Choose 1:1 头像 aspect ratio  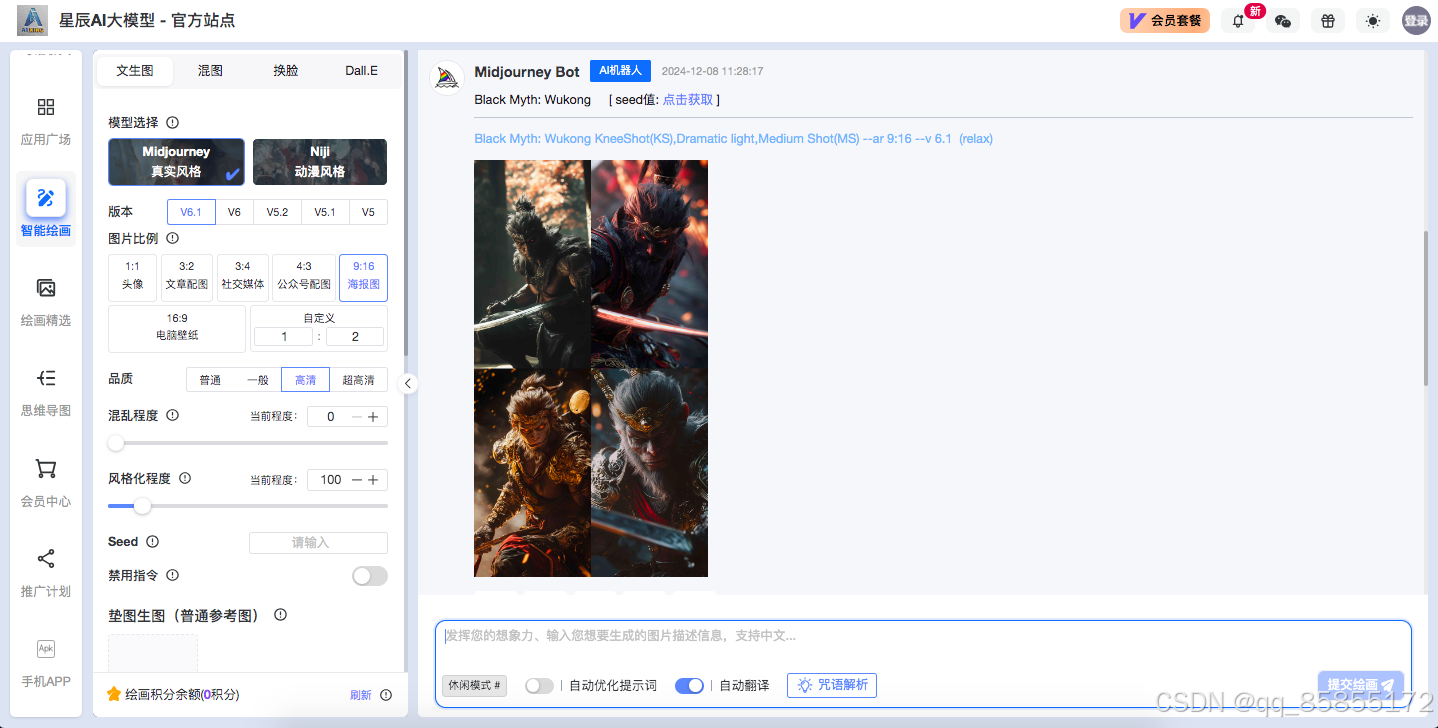(132, 278)
